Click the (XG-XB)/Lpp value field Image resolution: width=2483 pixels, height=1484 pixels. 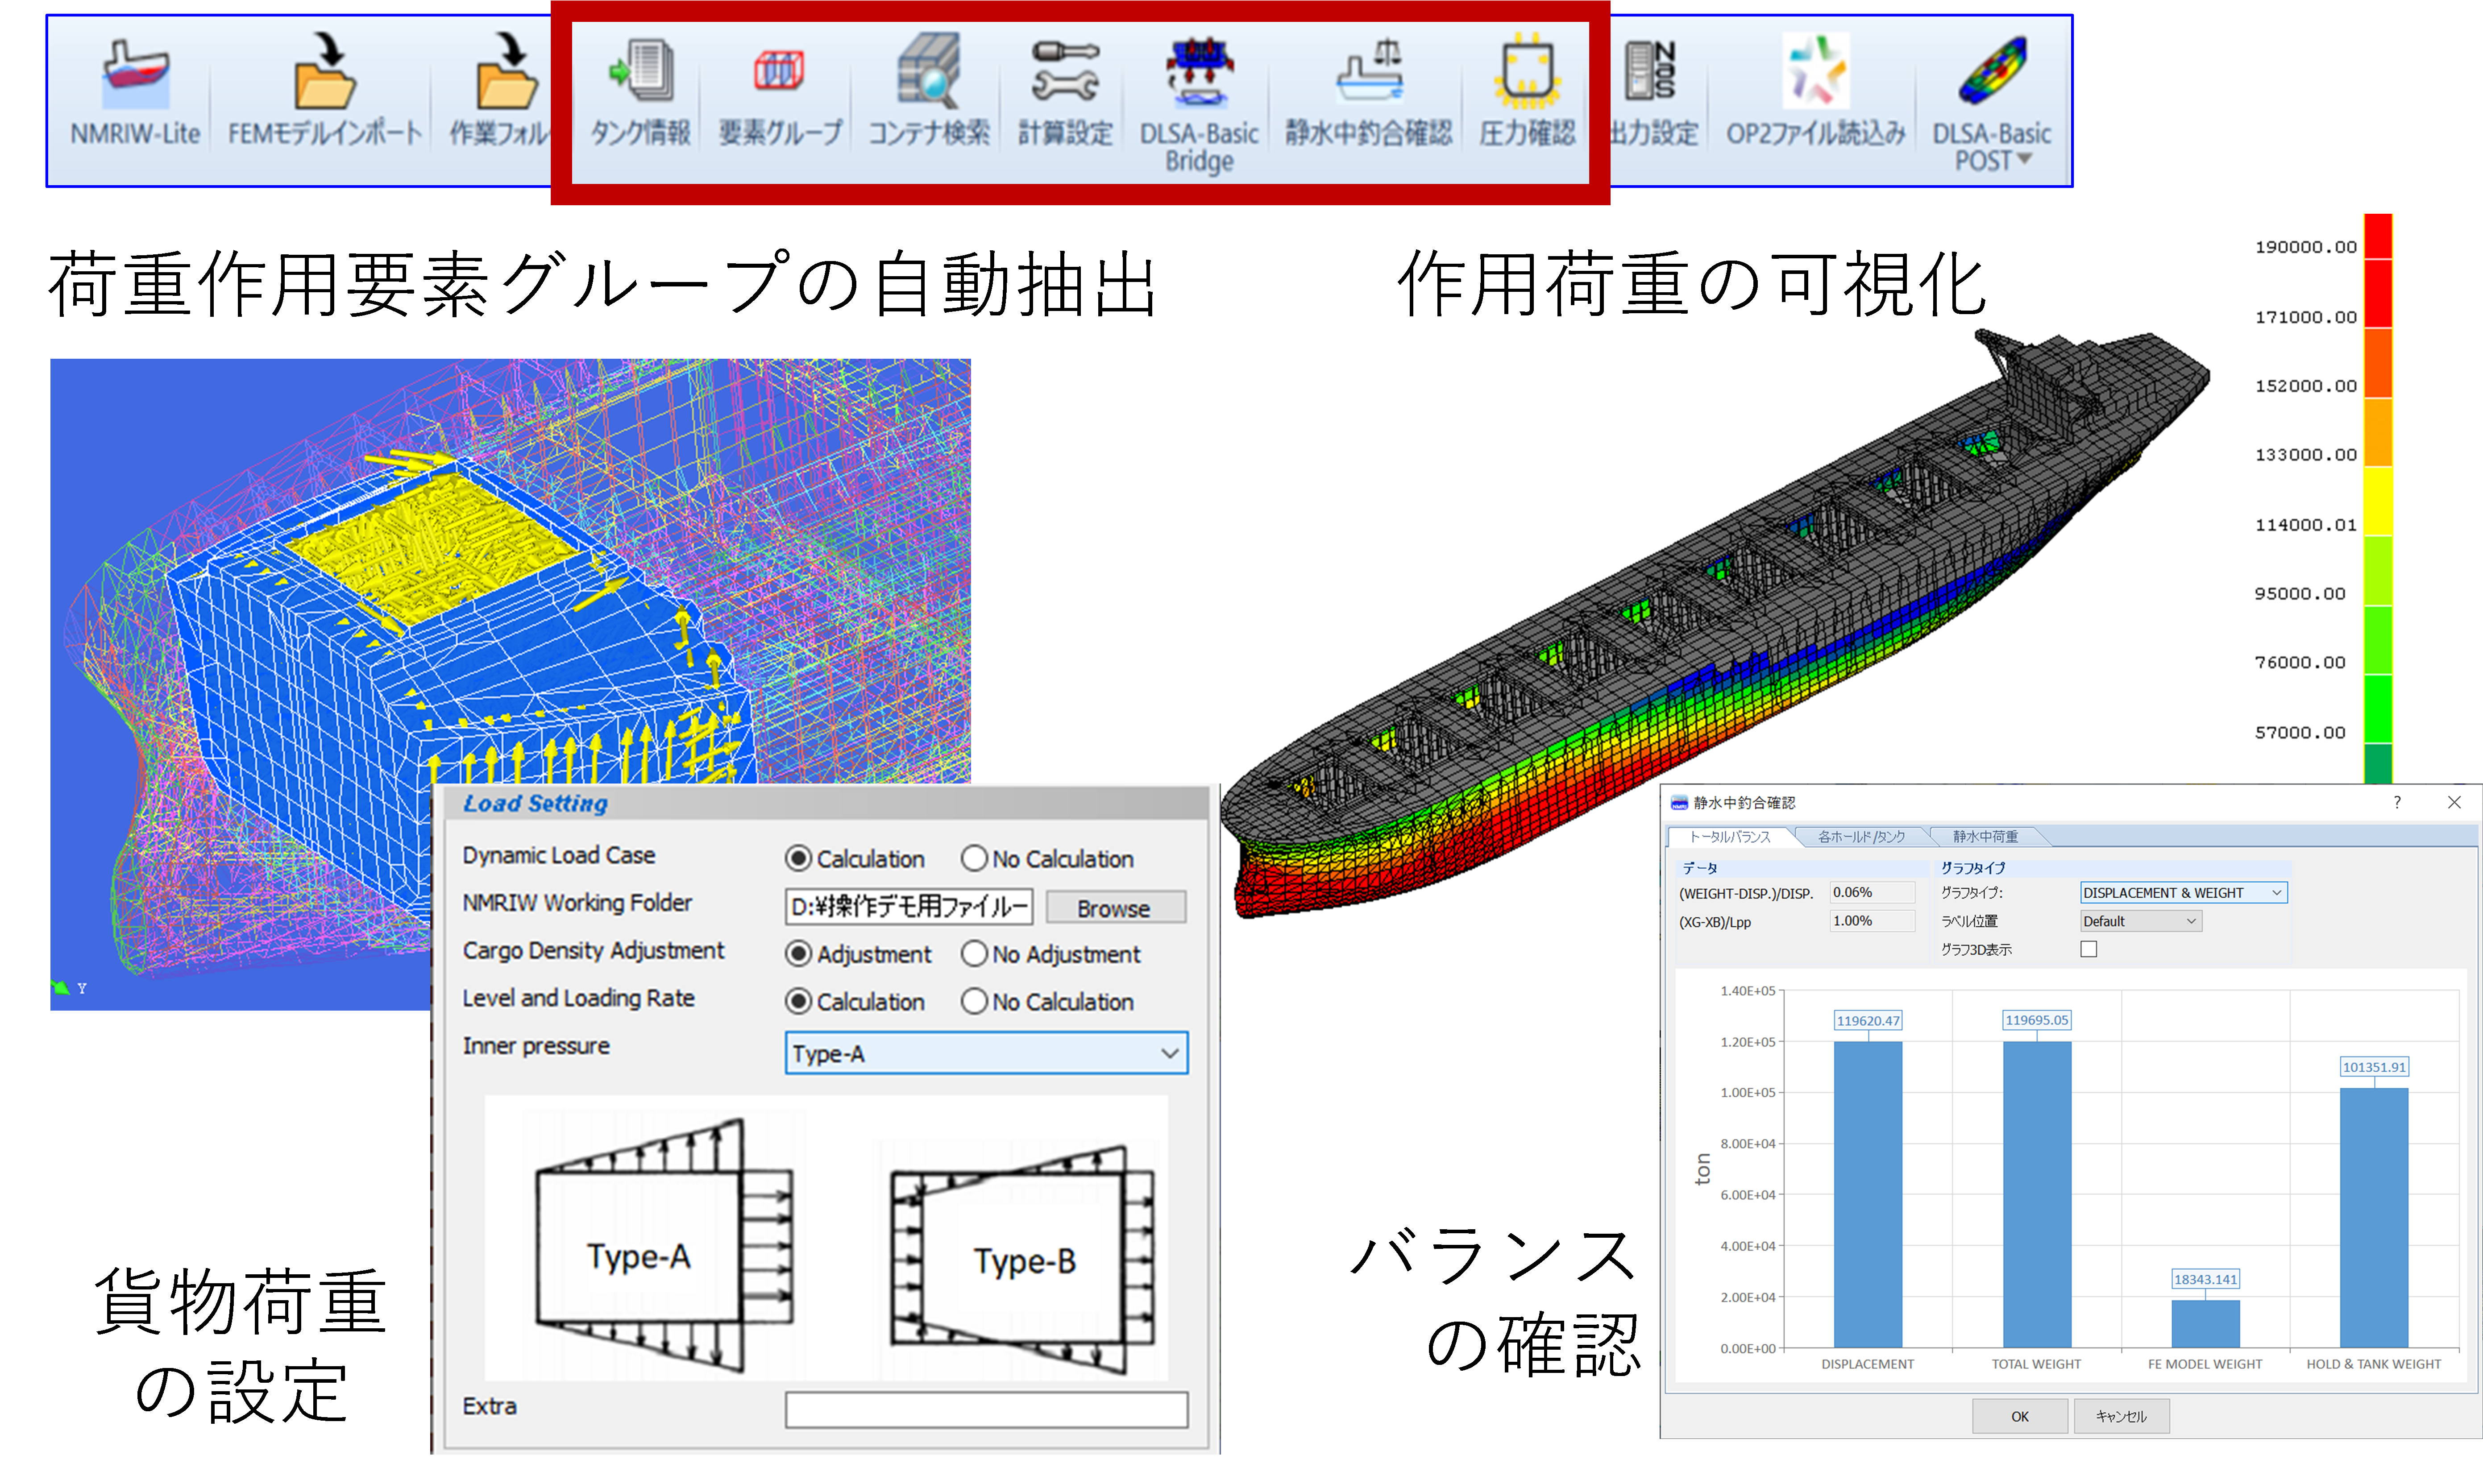tap(1872, 921)
